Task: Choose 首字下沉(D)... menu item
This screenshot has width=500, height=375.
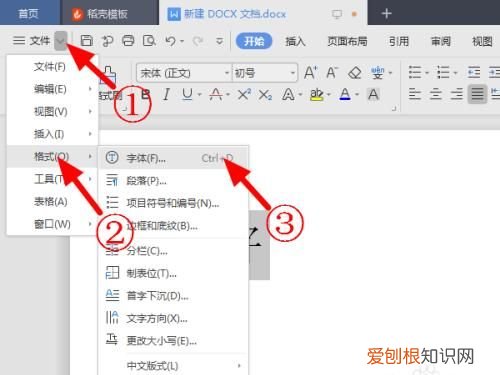Action: click(173, 296)
